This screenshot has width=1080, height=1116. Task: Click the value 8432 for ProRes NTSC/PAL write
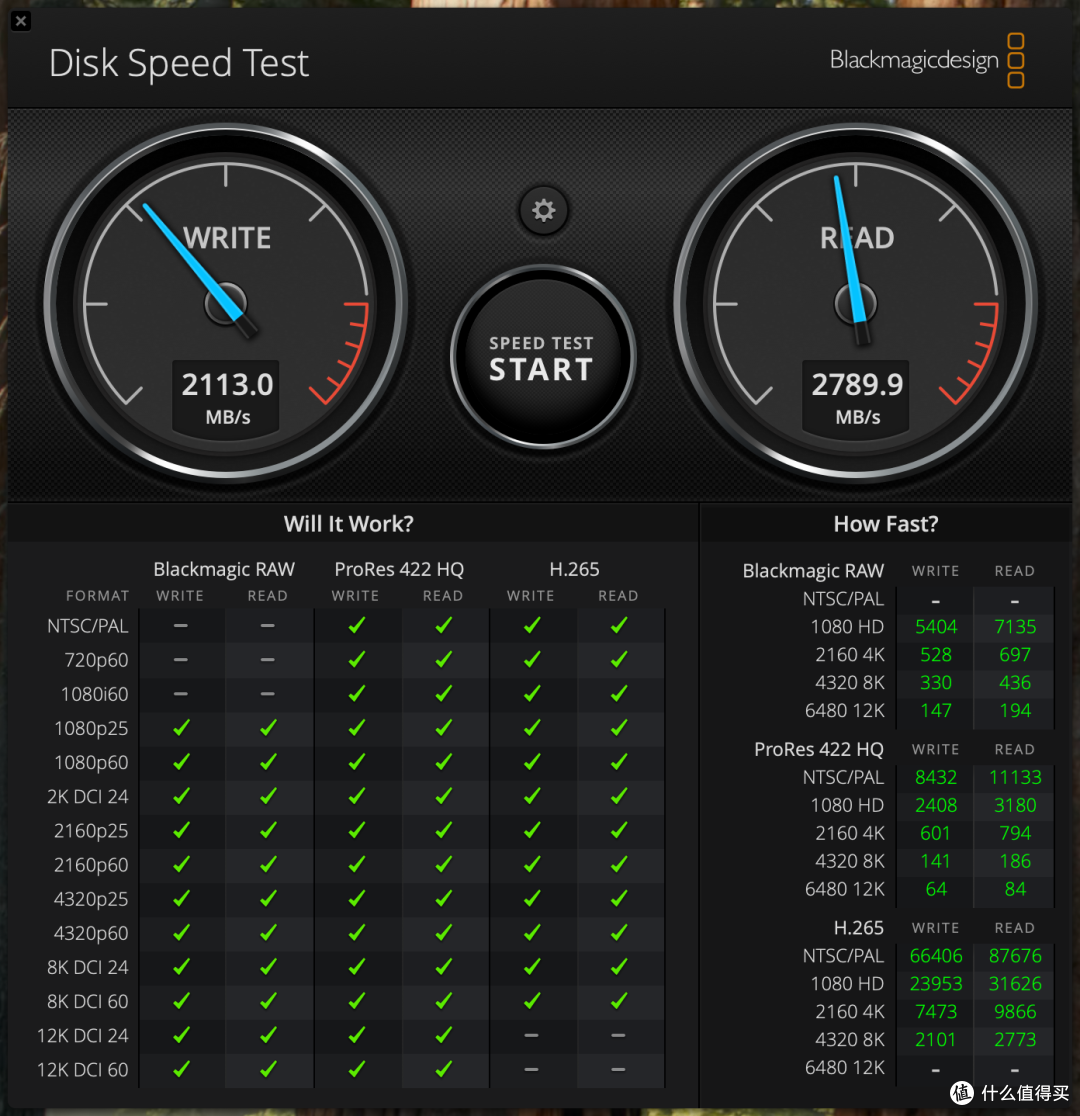[935, 778]
